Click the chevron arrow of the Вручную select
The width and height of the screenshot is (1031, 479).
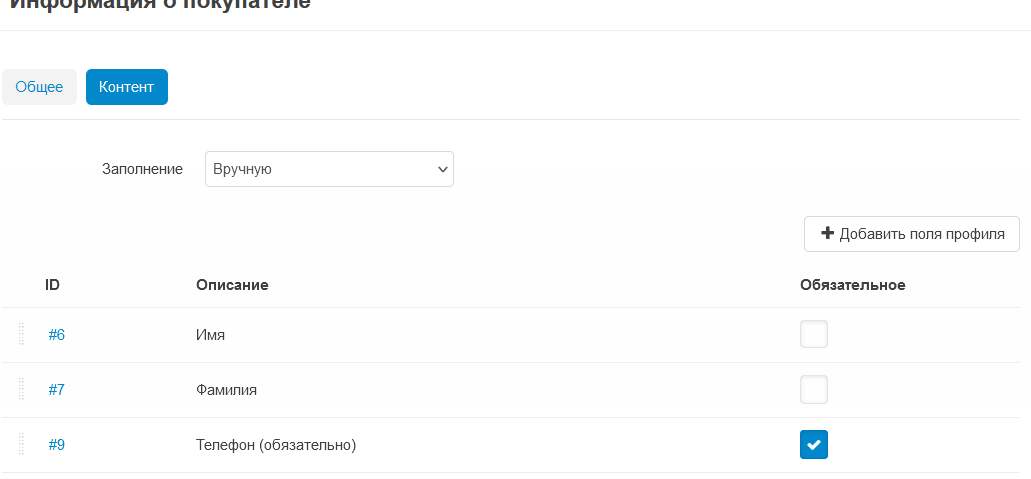click(x=443, y=169)
